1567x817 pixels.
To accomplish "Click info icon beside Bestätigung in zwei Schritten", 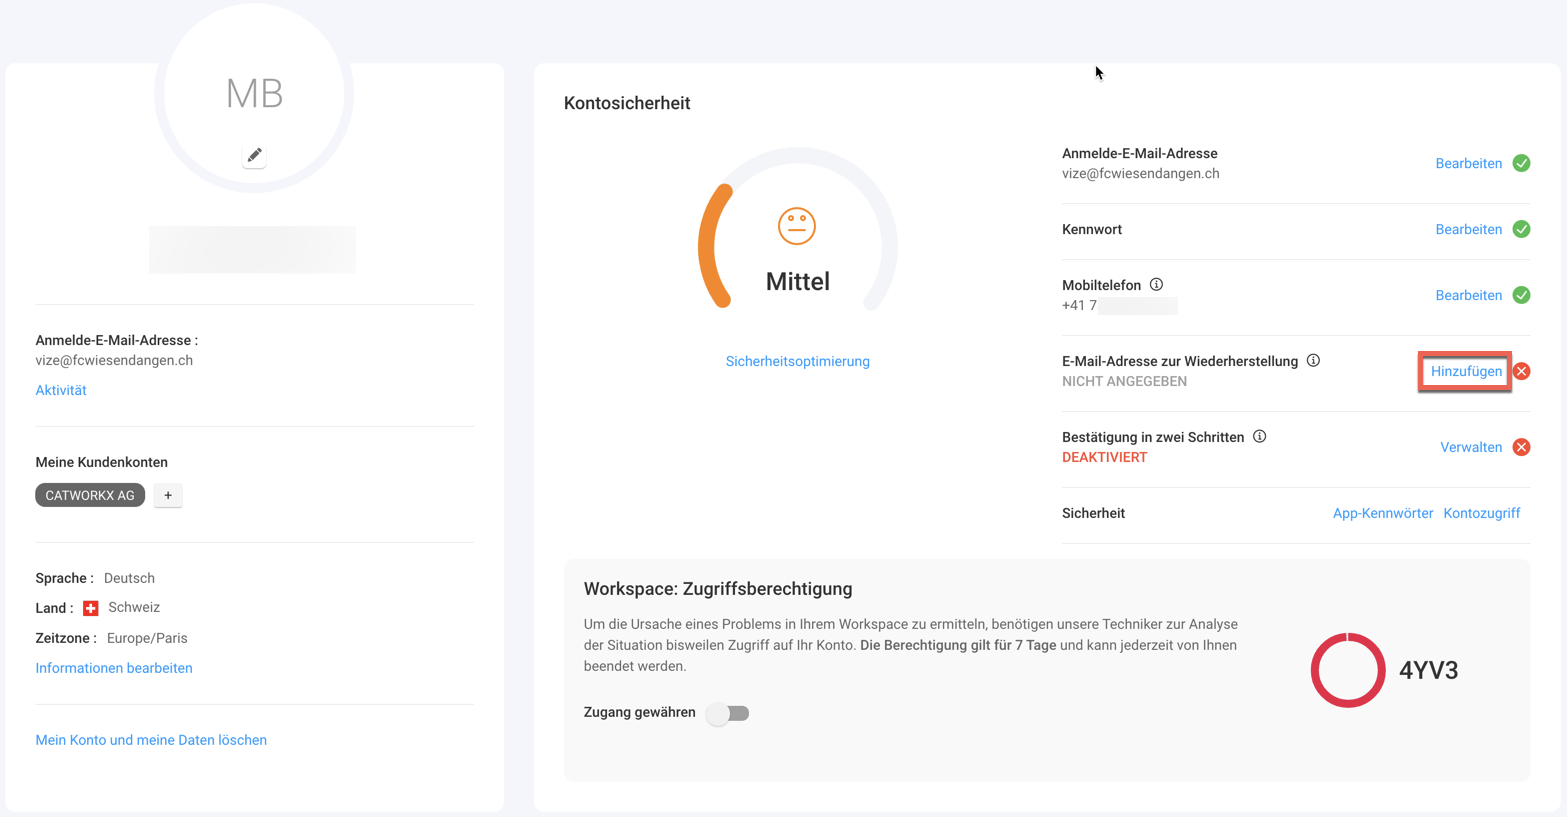I will point(1259,437).
